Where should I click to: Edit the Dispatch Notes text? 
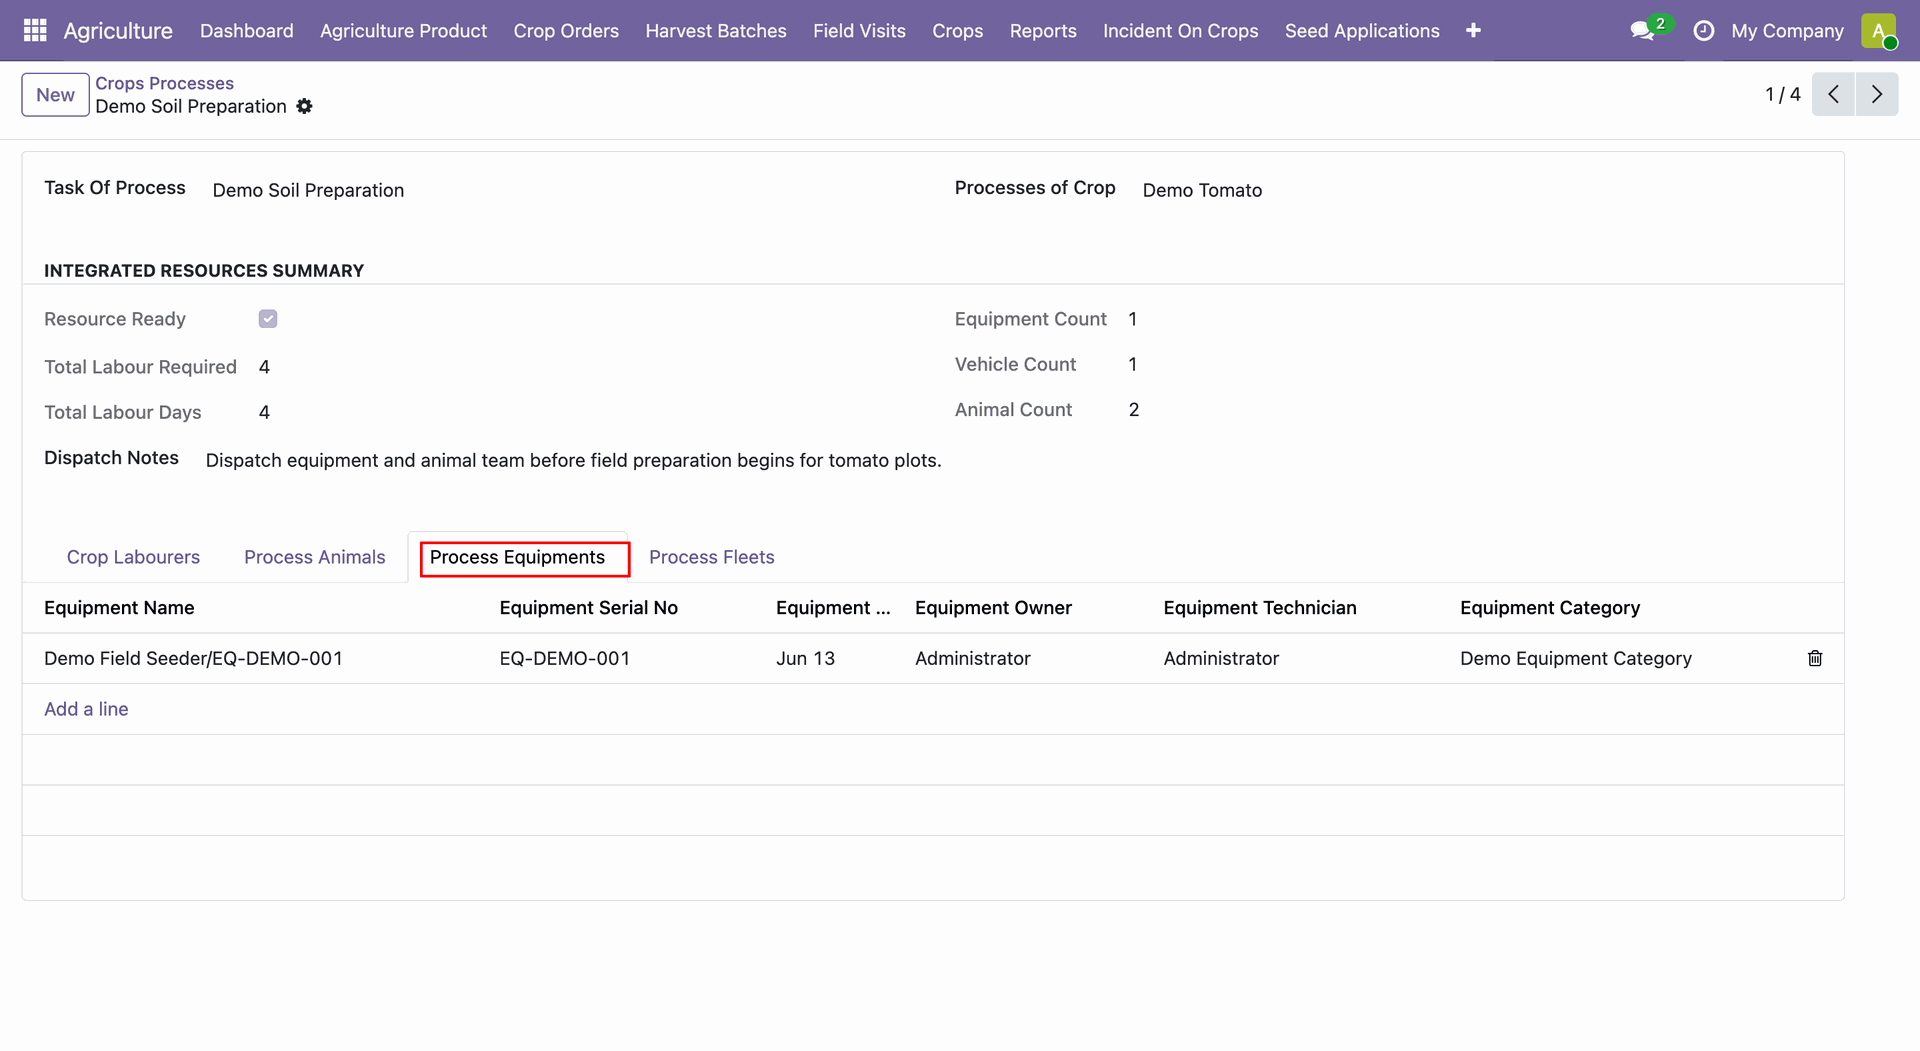coord(573,460)
